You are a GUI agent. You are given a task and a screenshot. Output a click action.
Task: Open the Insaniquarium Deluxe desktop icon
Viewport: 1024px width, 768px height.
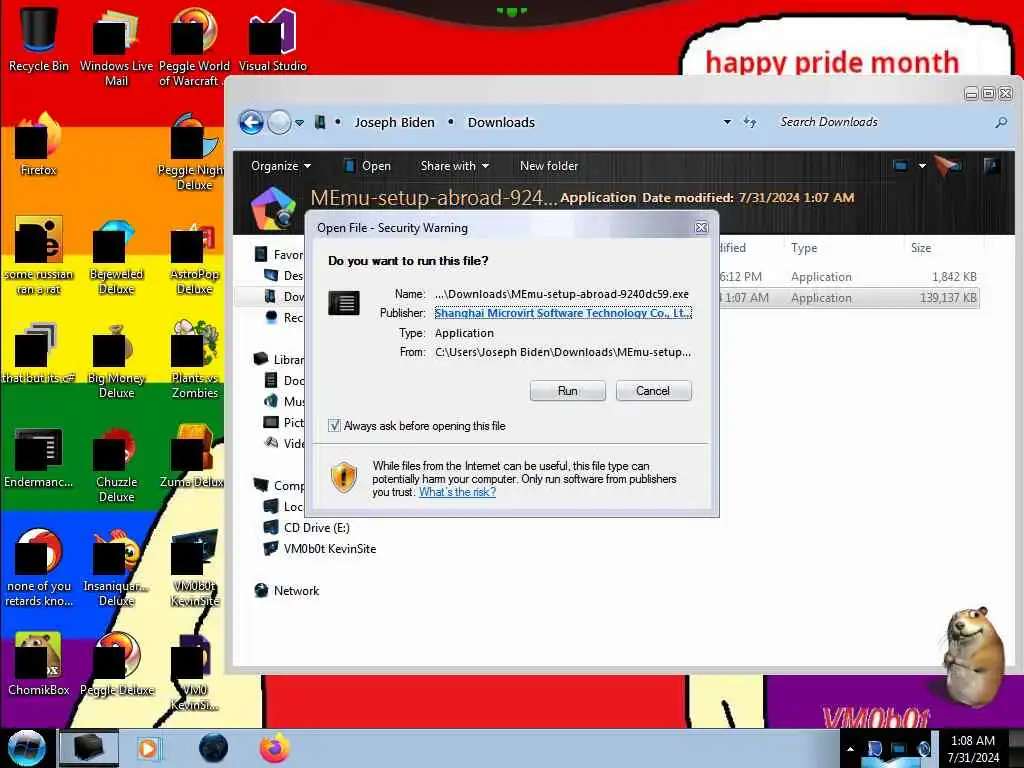[116, 568]
